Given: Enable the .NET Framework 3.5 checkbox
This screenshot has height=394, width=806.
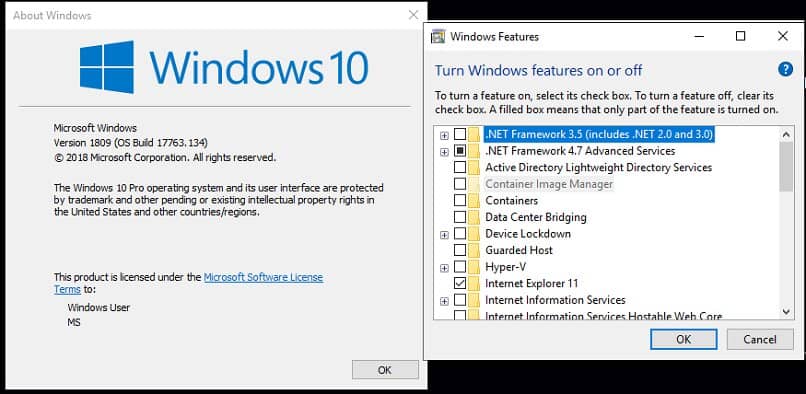Looking at the screenshot, I should pos(460,134).
